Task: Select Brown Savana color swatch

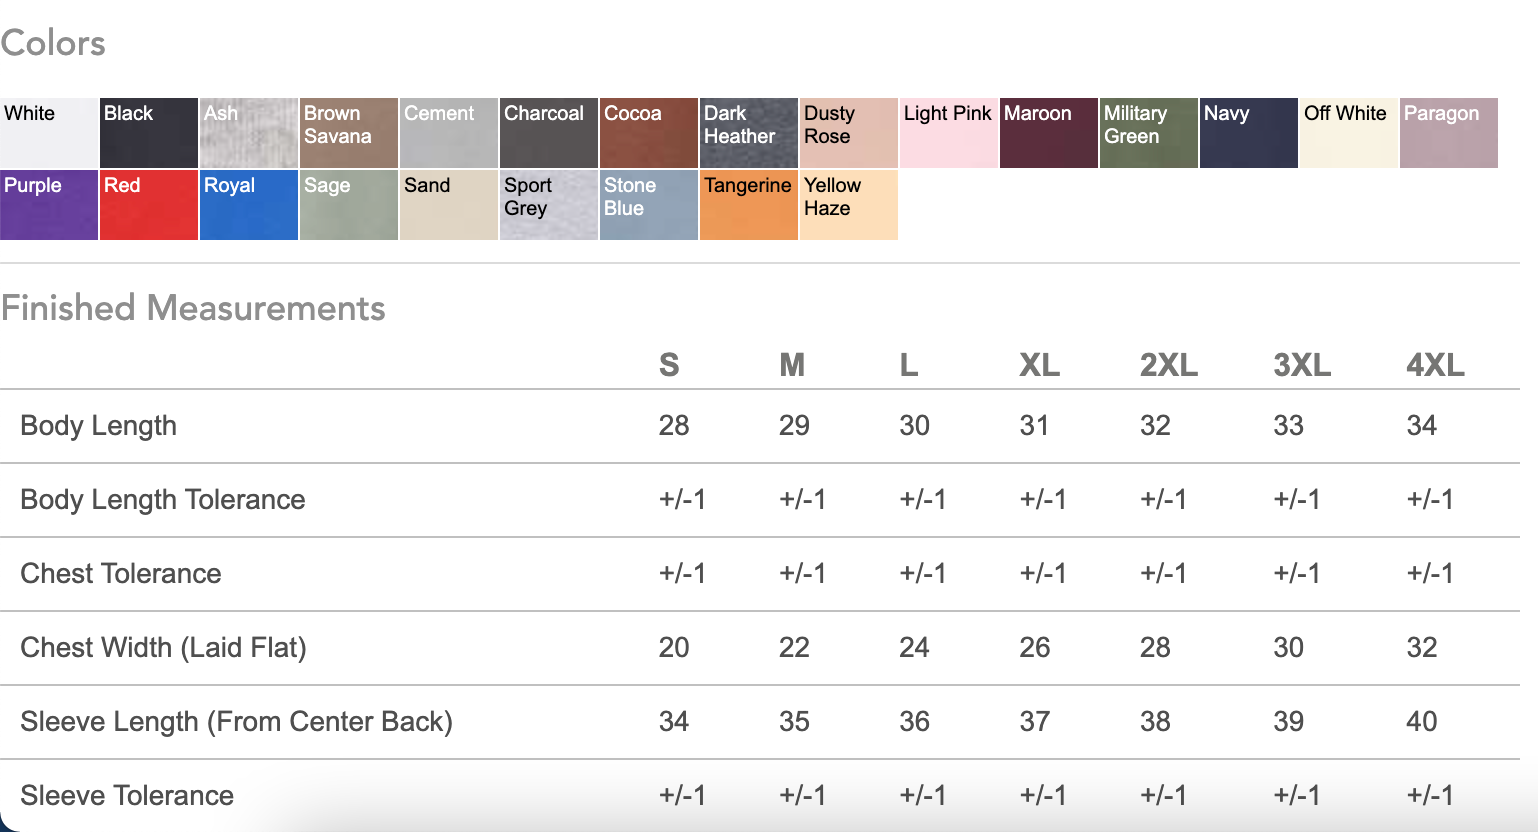Action: [x=349, y=133]
